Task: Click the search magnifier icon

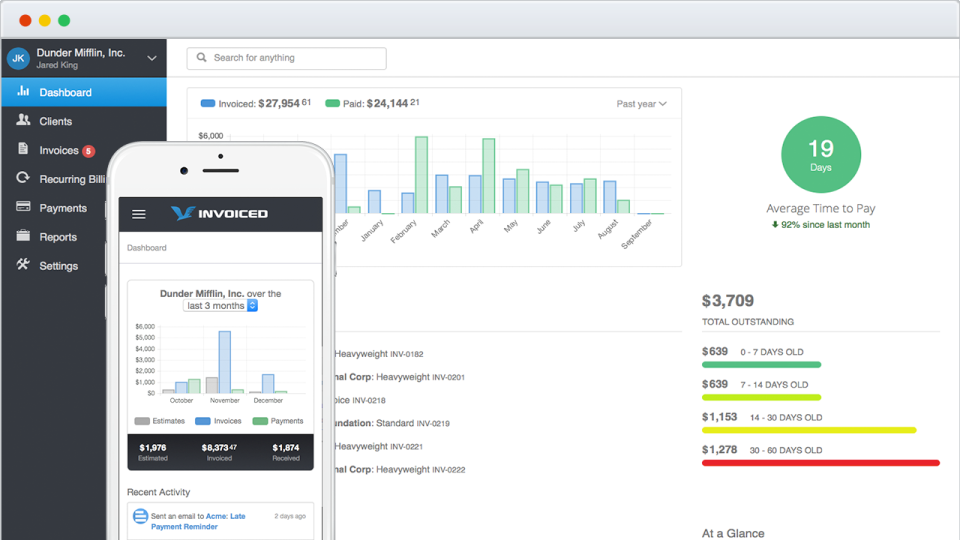Action: click(x=201, y=58)
